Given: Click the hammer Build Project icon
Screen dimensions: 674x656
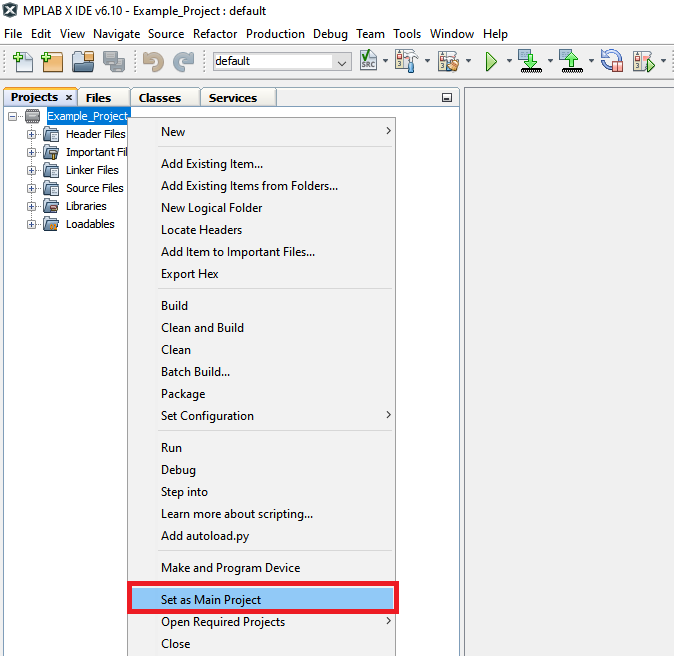Looking at the screenshot, I should coord(407,61).
